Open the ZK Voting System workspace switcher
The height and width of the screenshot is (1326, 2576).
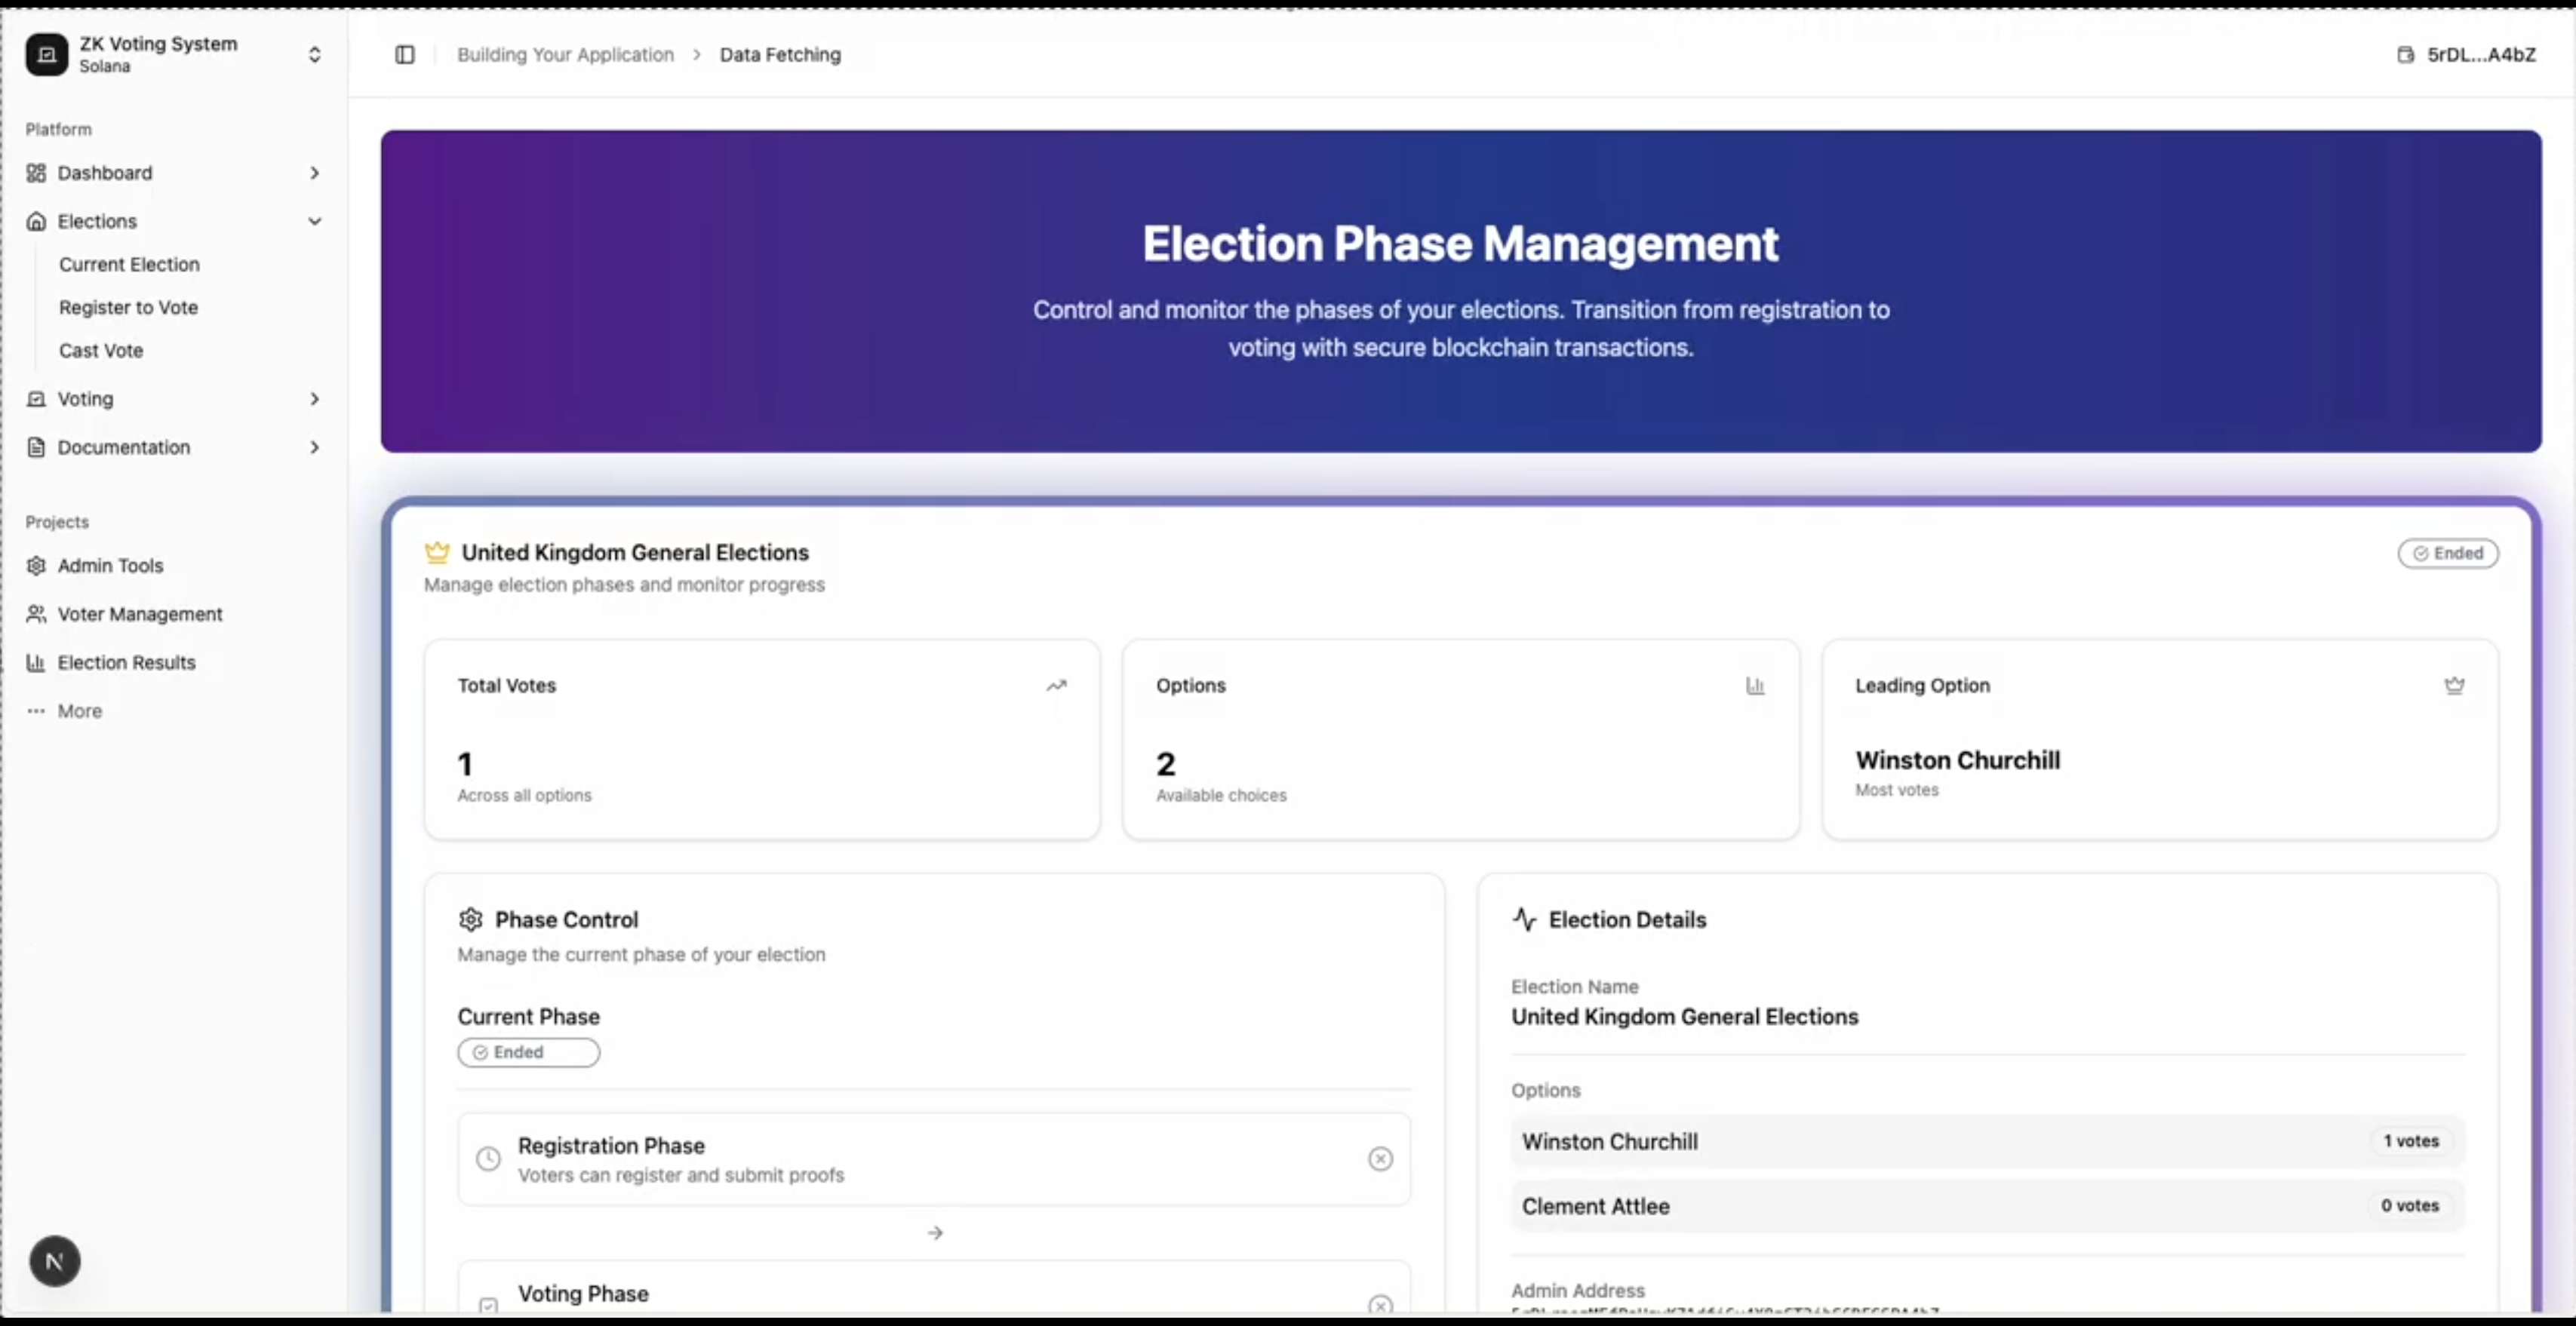(x=314, y=54)
